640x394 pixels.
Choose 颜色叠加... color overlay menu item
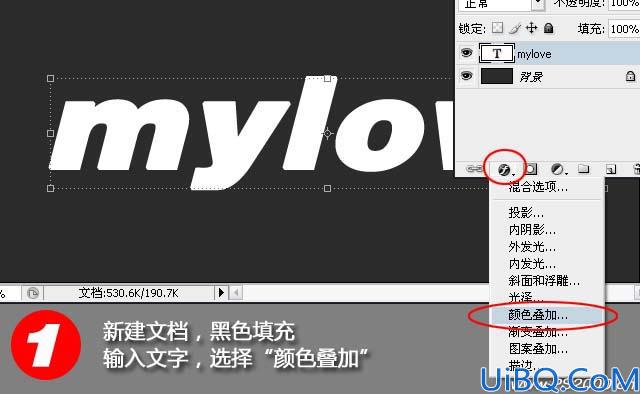pyautogui.click(x=538, y=315)
